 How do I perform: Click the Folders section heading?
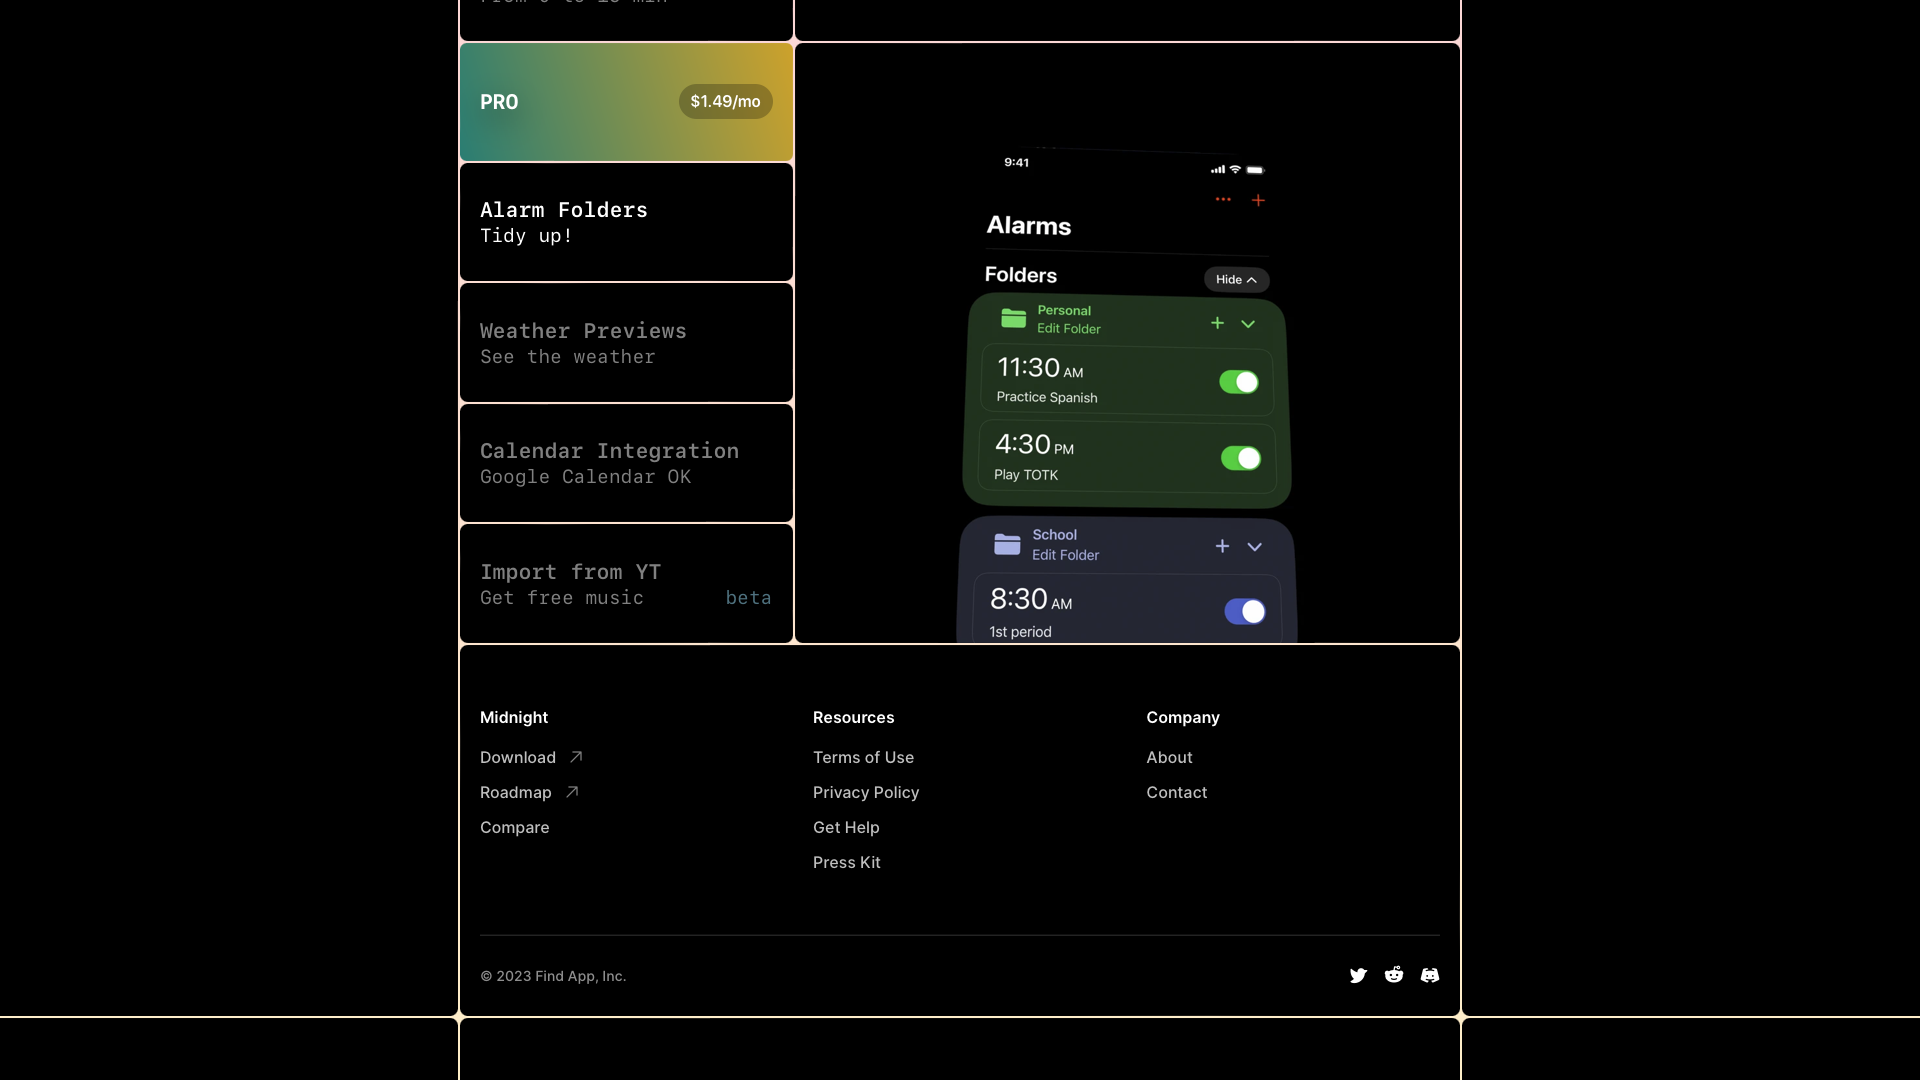[x=1021, y=275]
